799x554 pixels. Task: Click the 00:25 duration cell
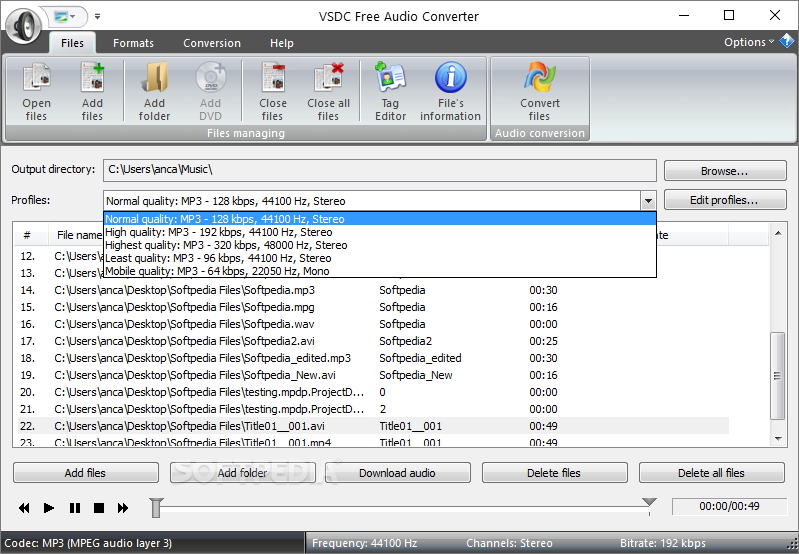coord(543,341)
